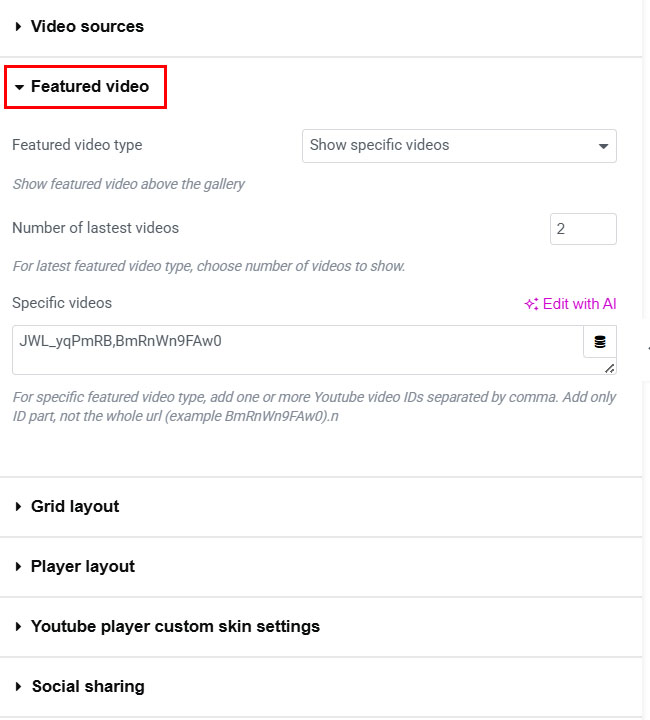Screen dimensions: 650x720
Task: Click the triangle arrow beside Grid layout
Action: (19, 507)
